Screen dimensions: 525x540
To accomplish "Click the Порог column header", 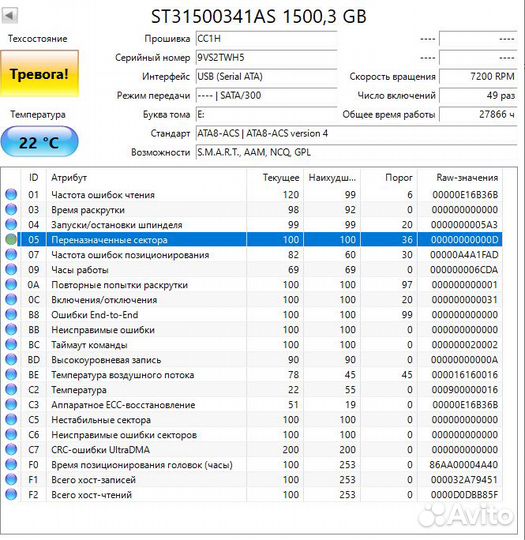I will 389,178.
